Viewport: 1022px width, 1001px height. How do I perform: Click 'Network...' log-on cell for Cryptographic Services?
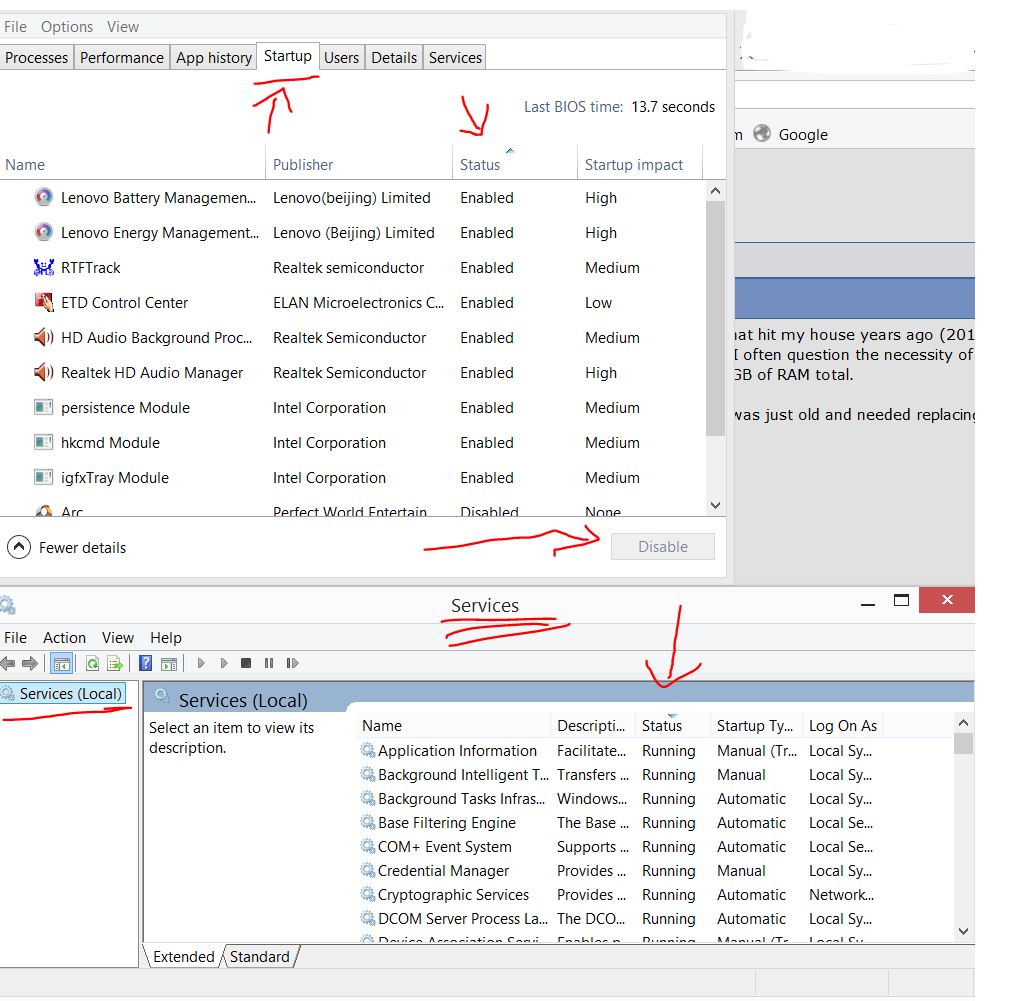841,895
